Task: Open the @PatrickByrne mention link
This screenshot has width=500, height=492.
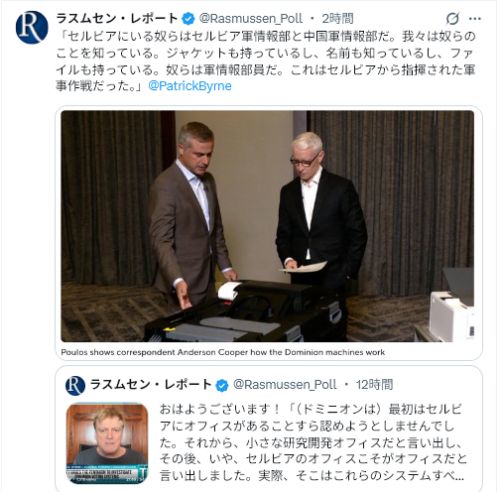Action: tap(190, 86)
